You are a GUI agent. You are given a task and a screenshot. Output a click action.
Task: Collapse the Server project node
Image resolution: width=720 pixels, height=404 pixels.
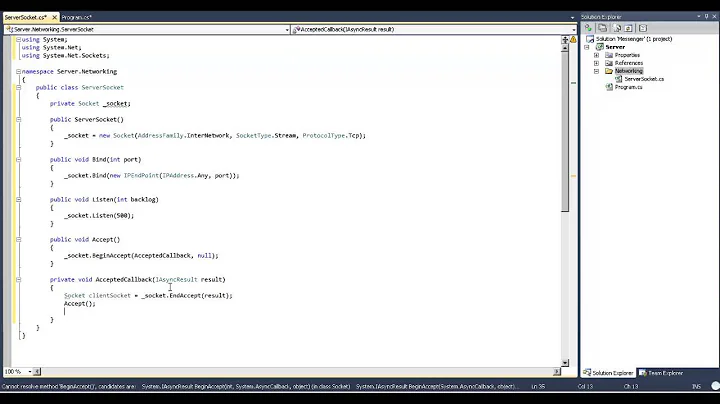pyautogui.click(x=587, y=47)
